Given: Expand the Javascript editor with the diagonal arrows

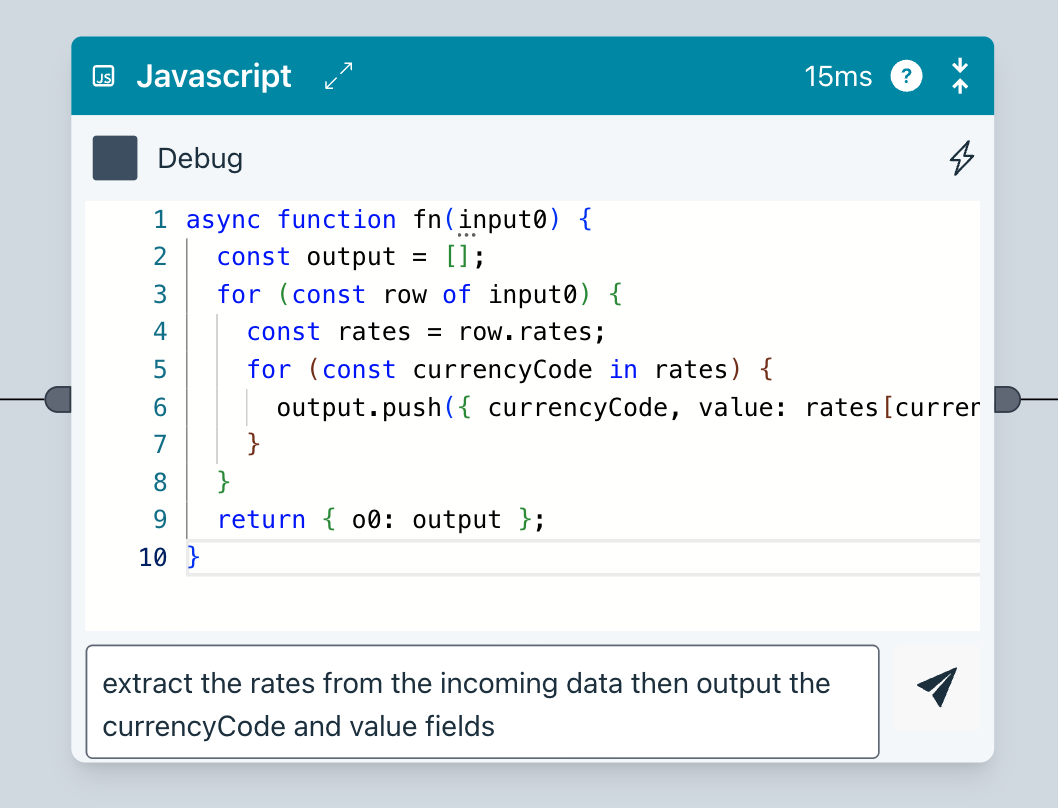Looking at the screenshot, I should (x=339, y=76).
